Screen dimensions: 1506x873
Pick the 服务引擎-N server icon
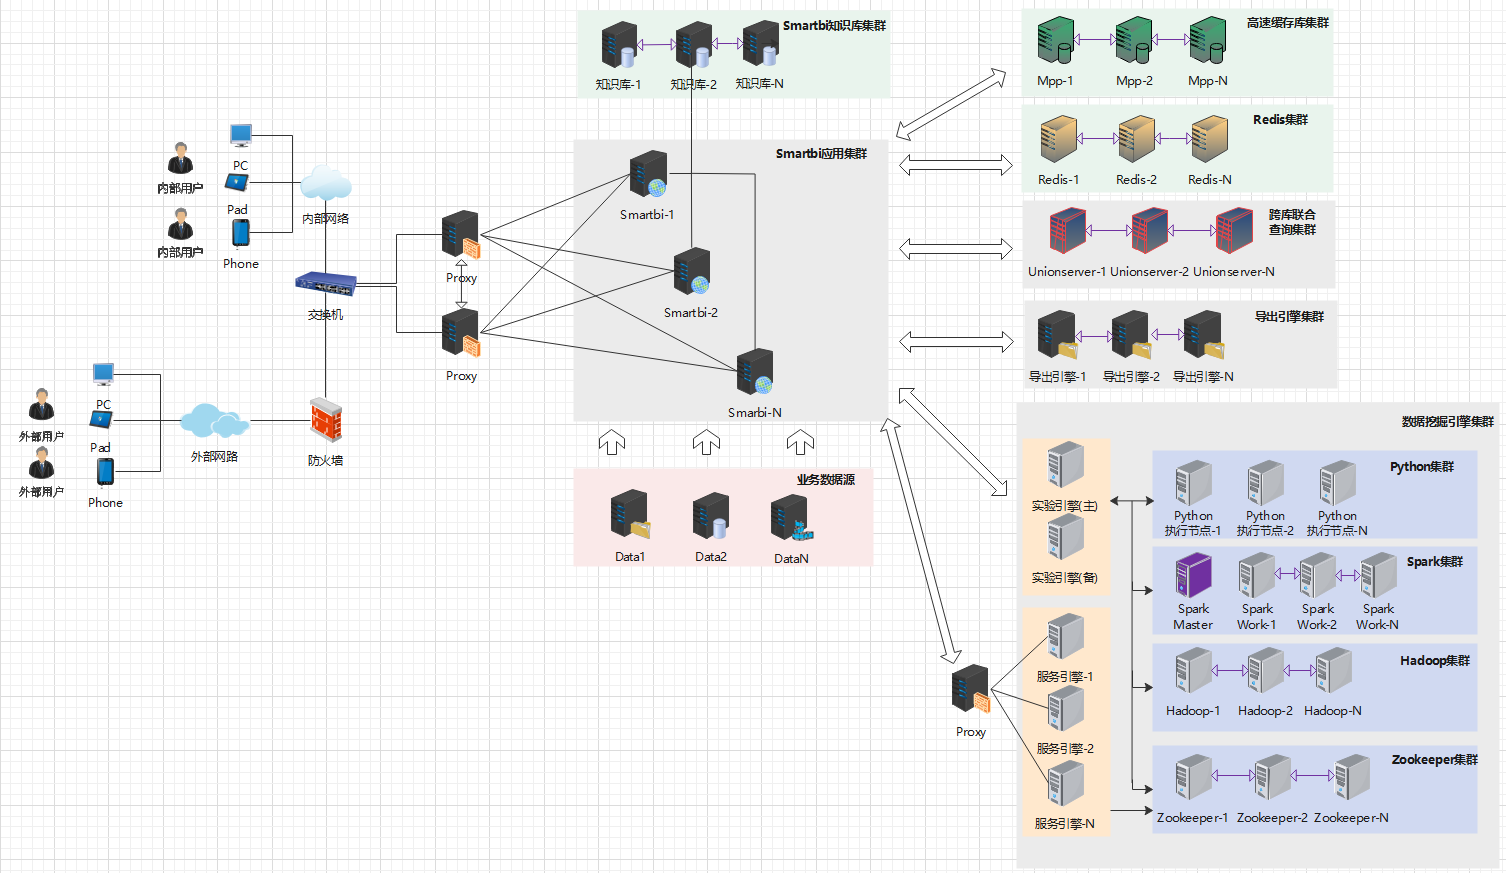pos(1066,784)
